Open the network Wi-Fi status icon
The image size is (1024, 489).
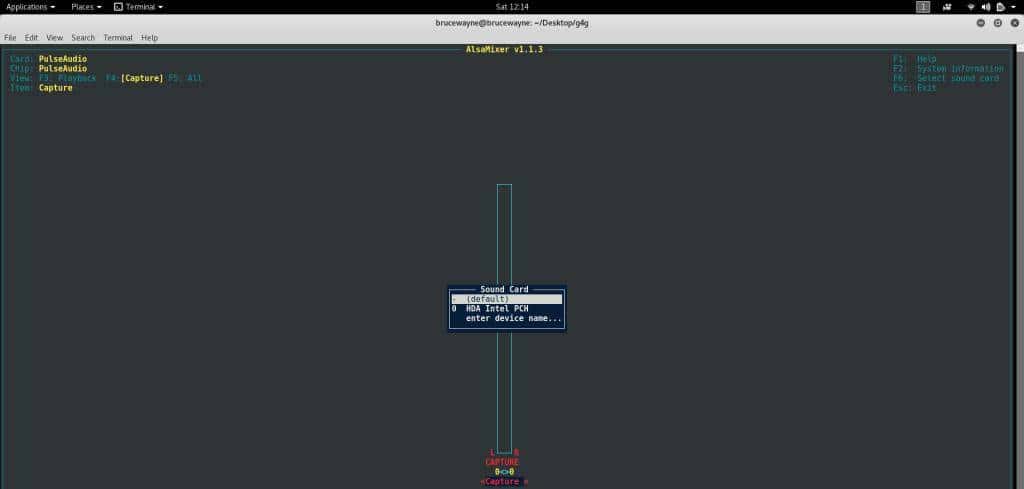(971, 7)
